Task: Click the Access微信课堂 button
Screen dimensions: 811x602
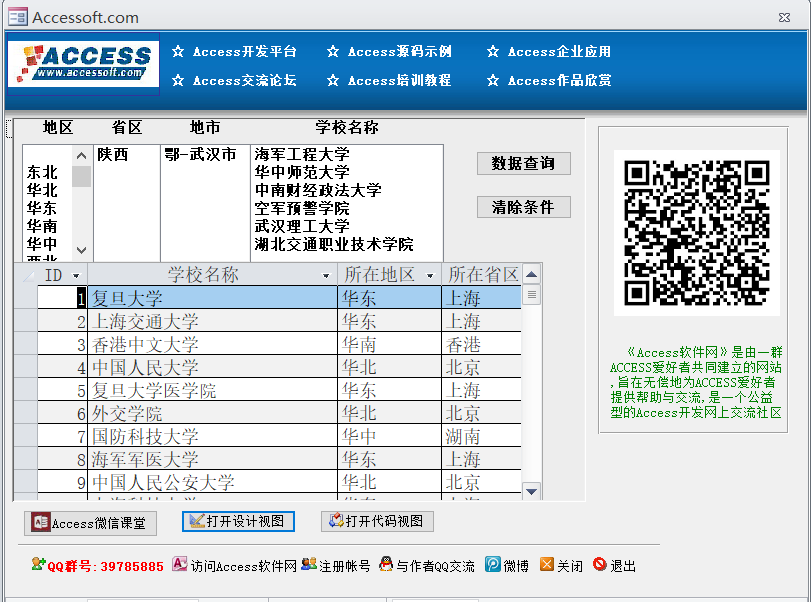Action: coord(90,523)
